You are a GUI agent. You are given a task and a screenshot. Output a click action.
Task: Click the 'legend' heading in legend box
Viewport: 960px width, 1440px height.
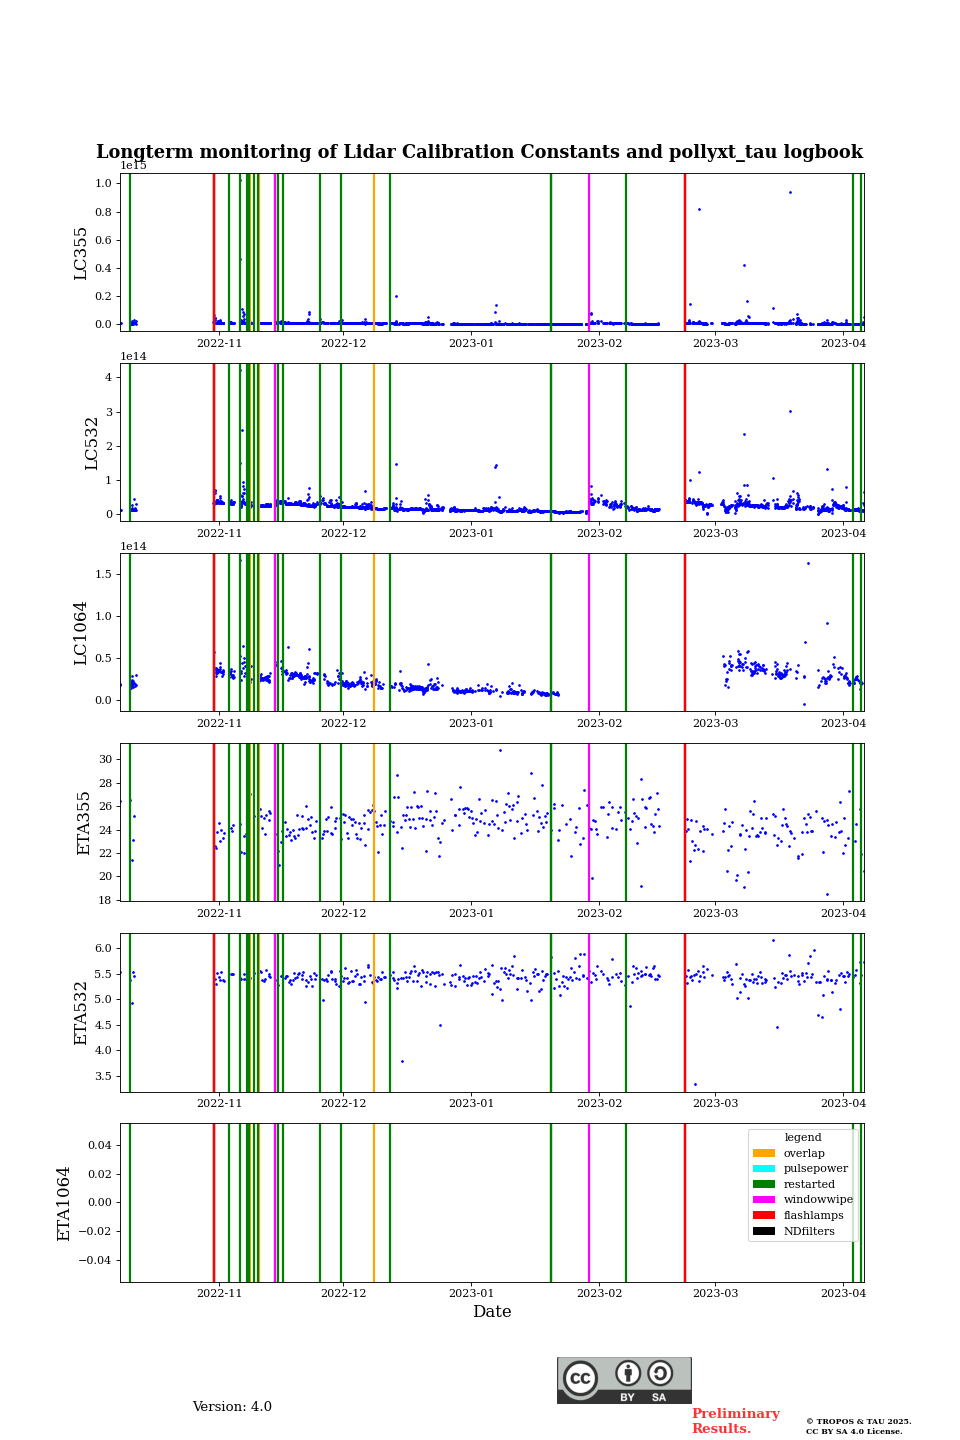(803, 1137)
